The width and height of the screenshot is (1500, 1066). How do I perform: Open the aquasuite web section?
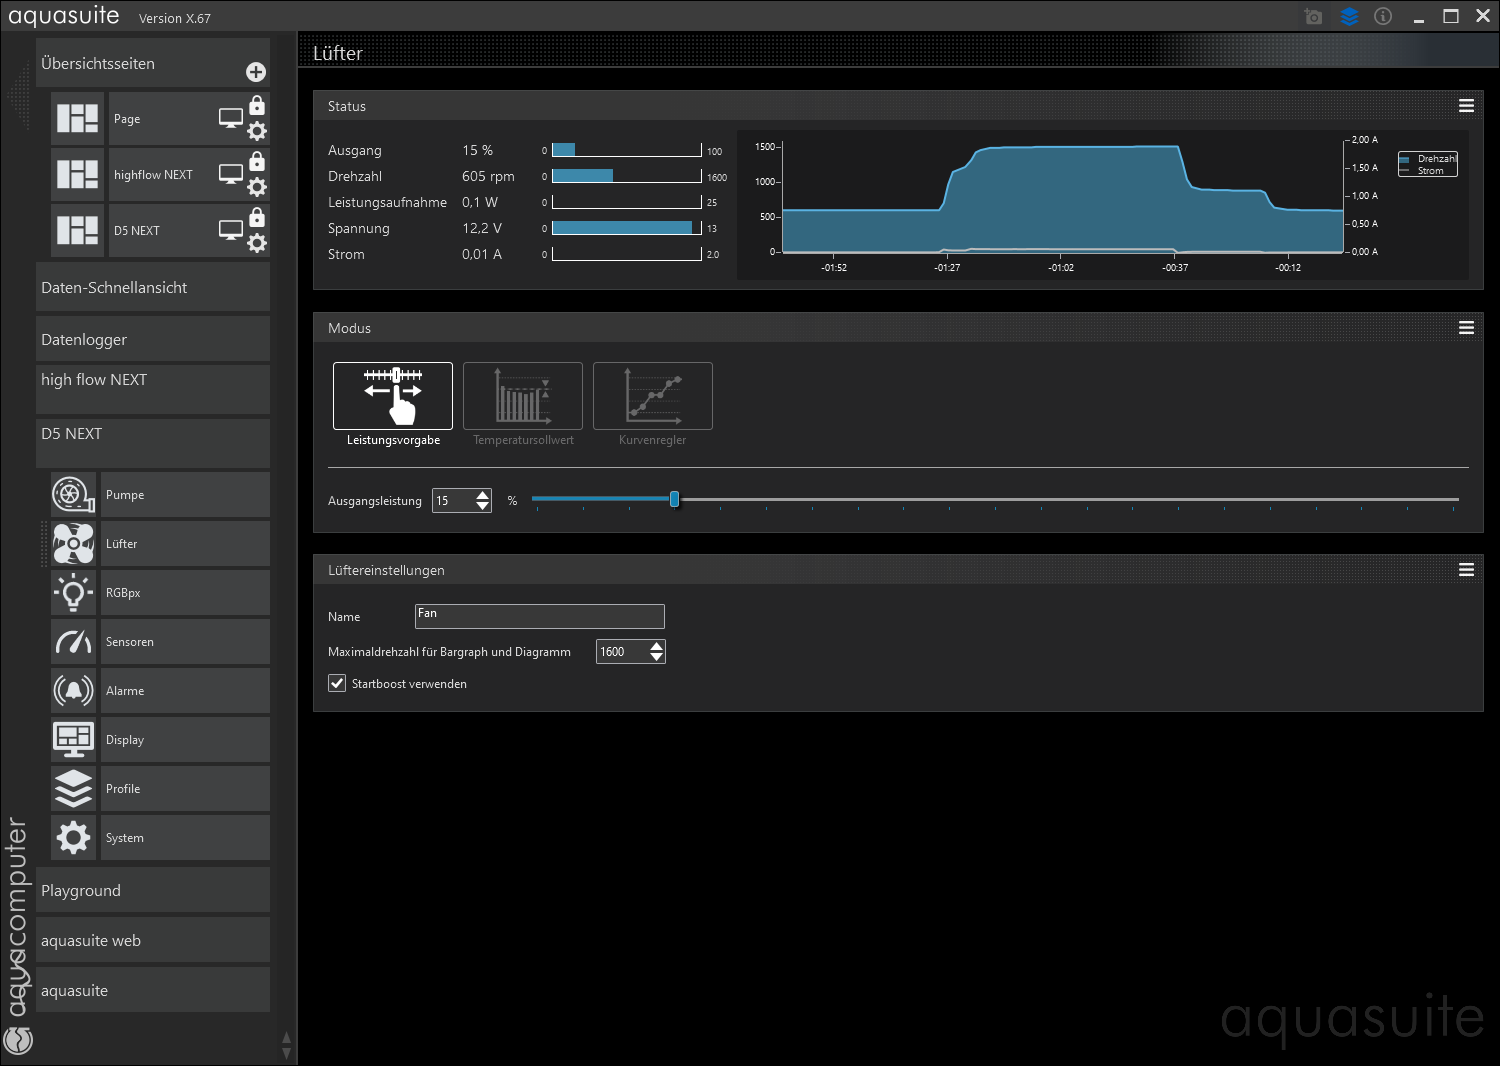[x=153, y=940]
